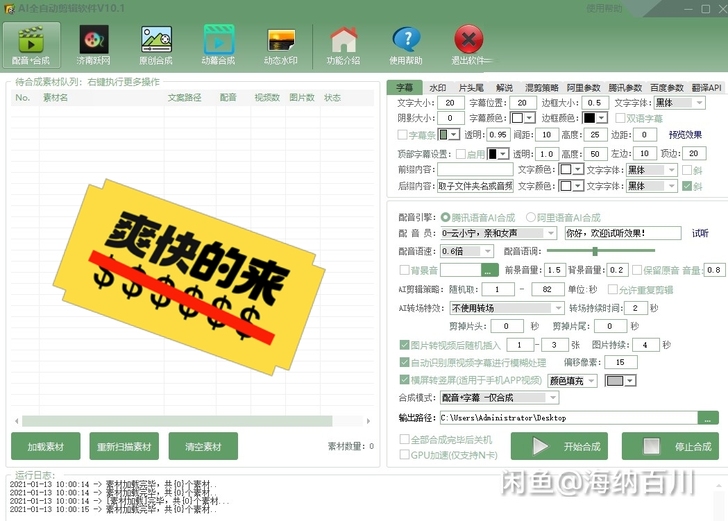
Task: Open the 合成模式 dropdown
Action: click(499, 397)
